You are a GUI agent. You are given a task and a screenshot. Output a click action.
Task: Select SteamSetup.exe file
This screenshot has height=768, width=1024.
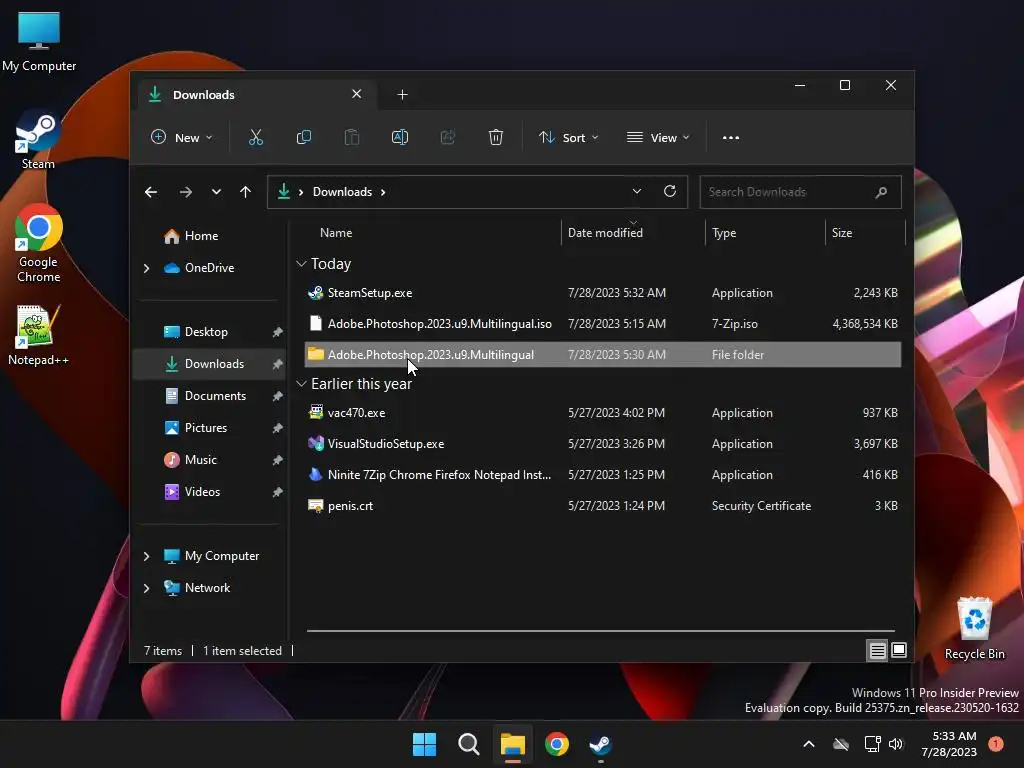[603, 293]
